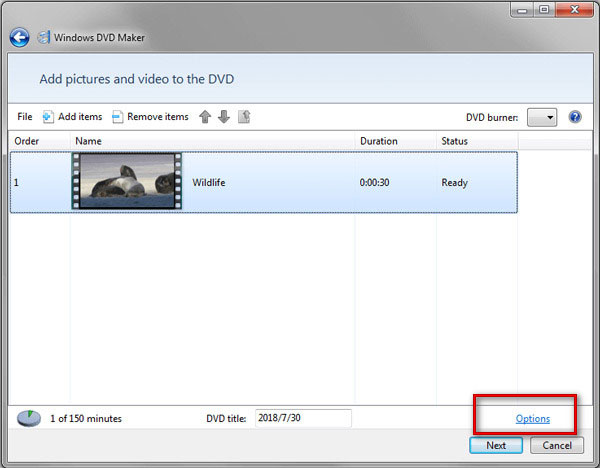Click the 1 of 150 minutes text

(x=86, y=419)
